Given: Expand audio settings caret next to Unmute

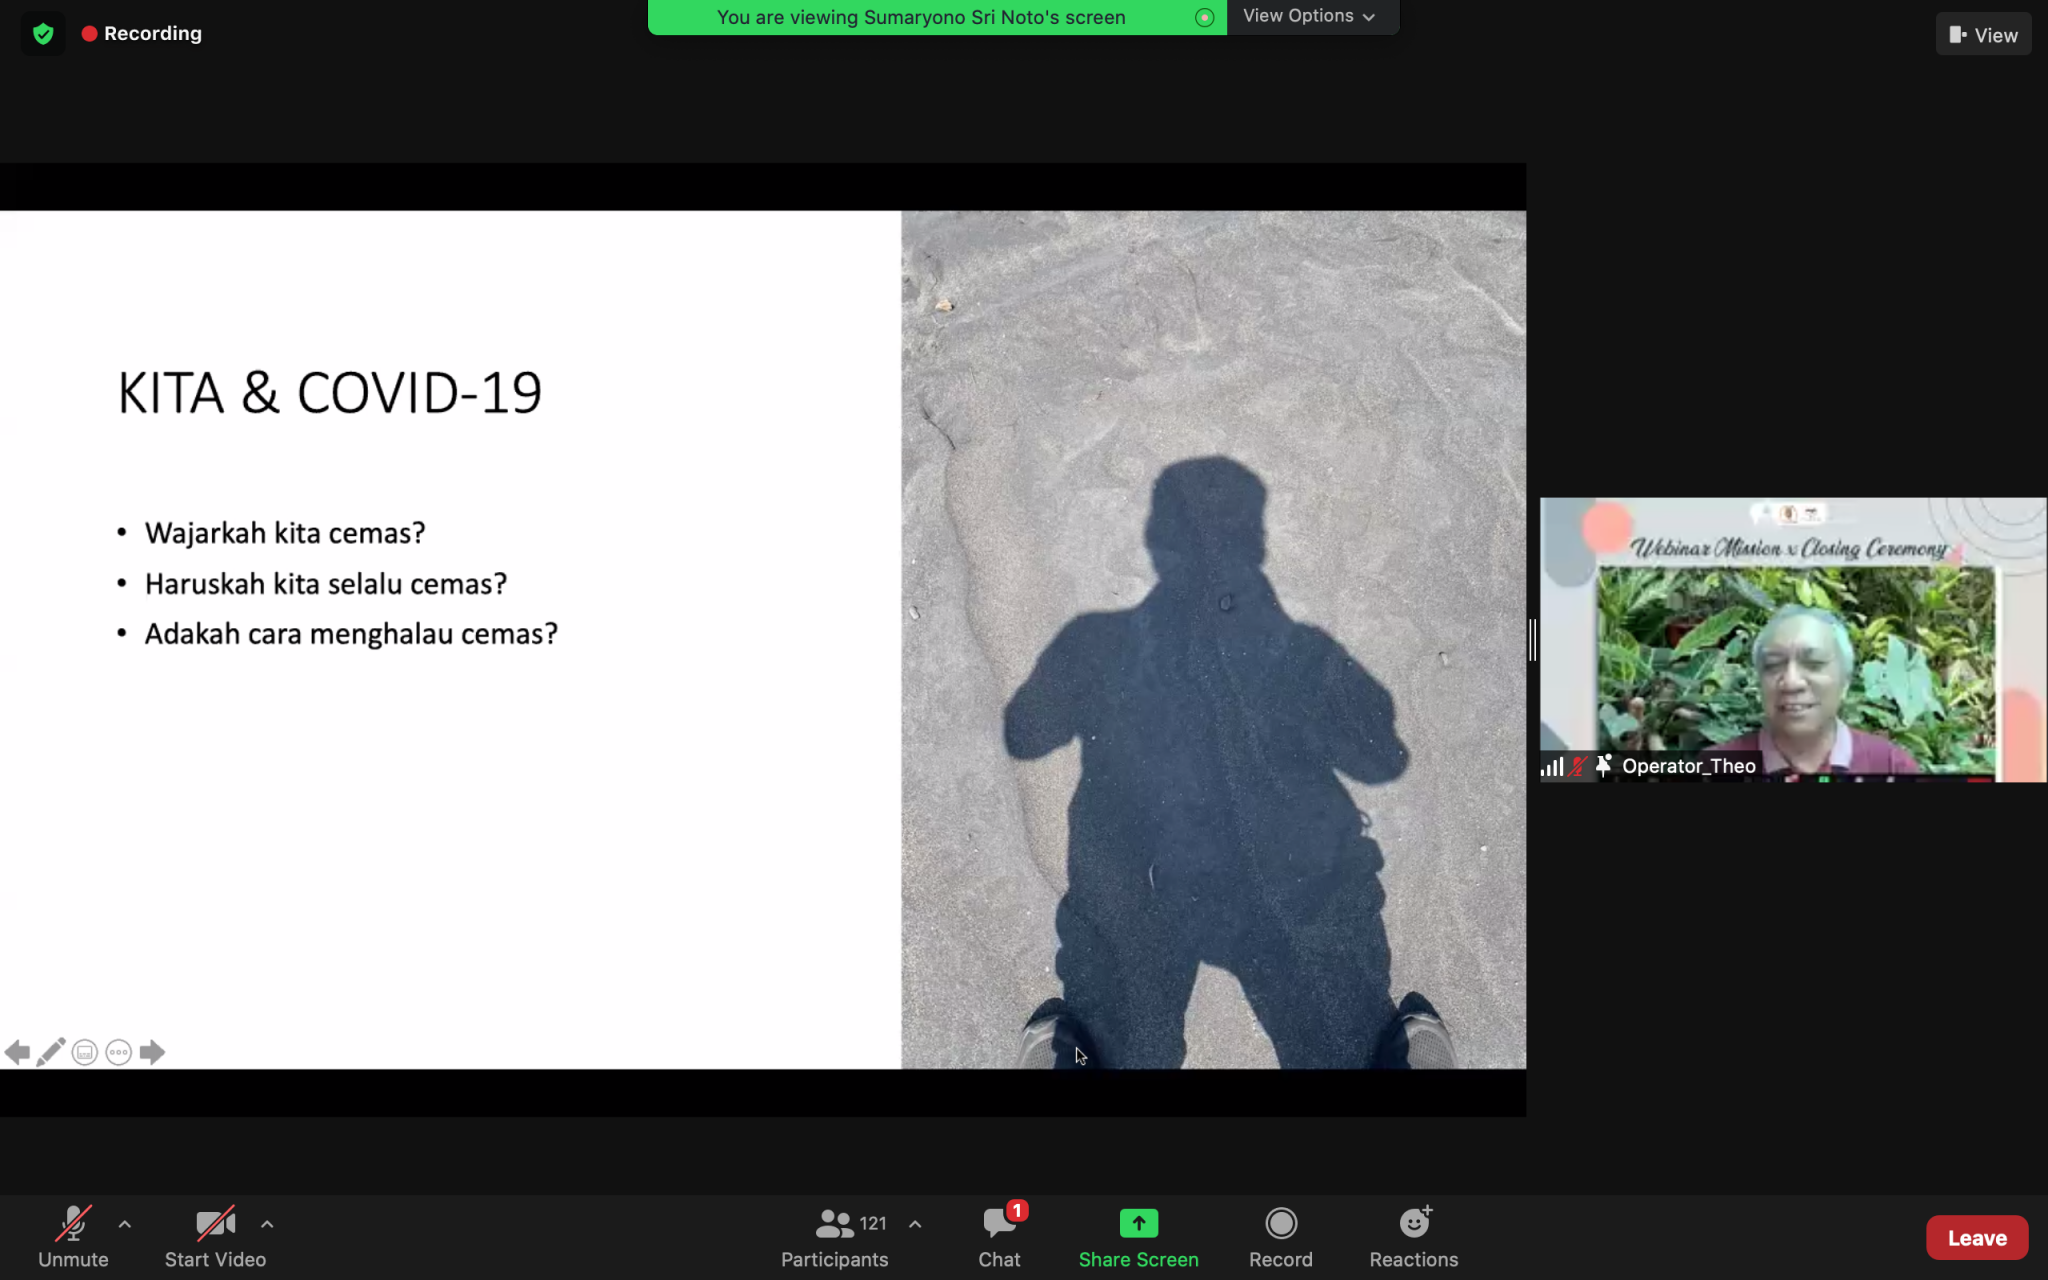Looking at the screenshot, I should [125, 1224].
